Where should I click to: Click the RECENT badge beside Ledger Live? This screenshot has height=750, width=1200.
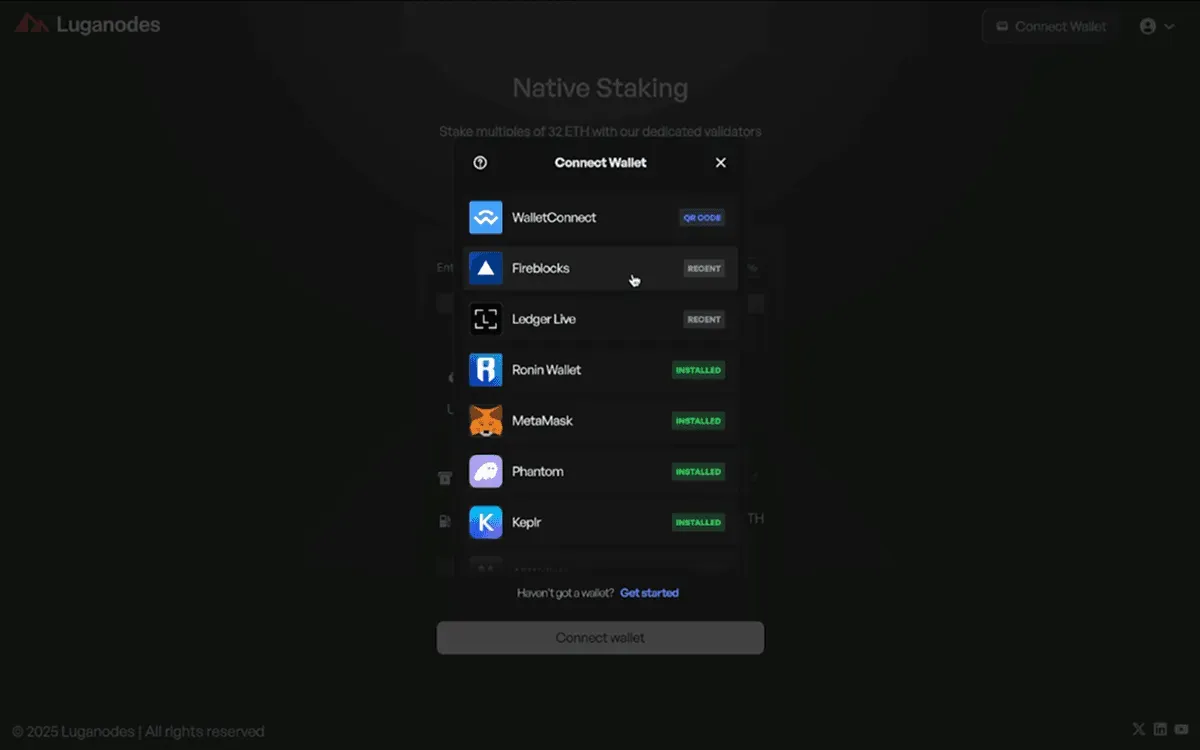704,320
